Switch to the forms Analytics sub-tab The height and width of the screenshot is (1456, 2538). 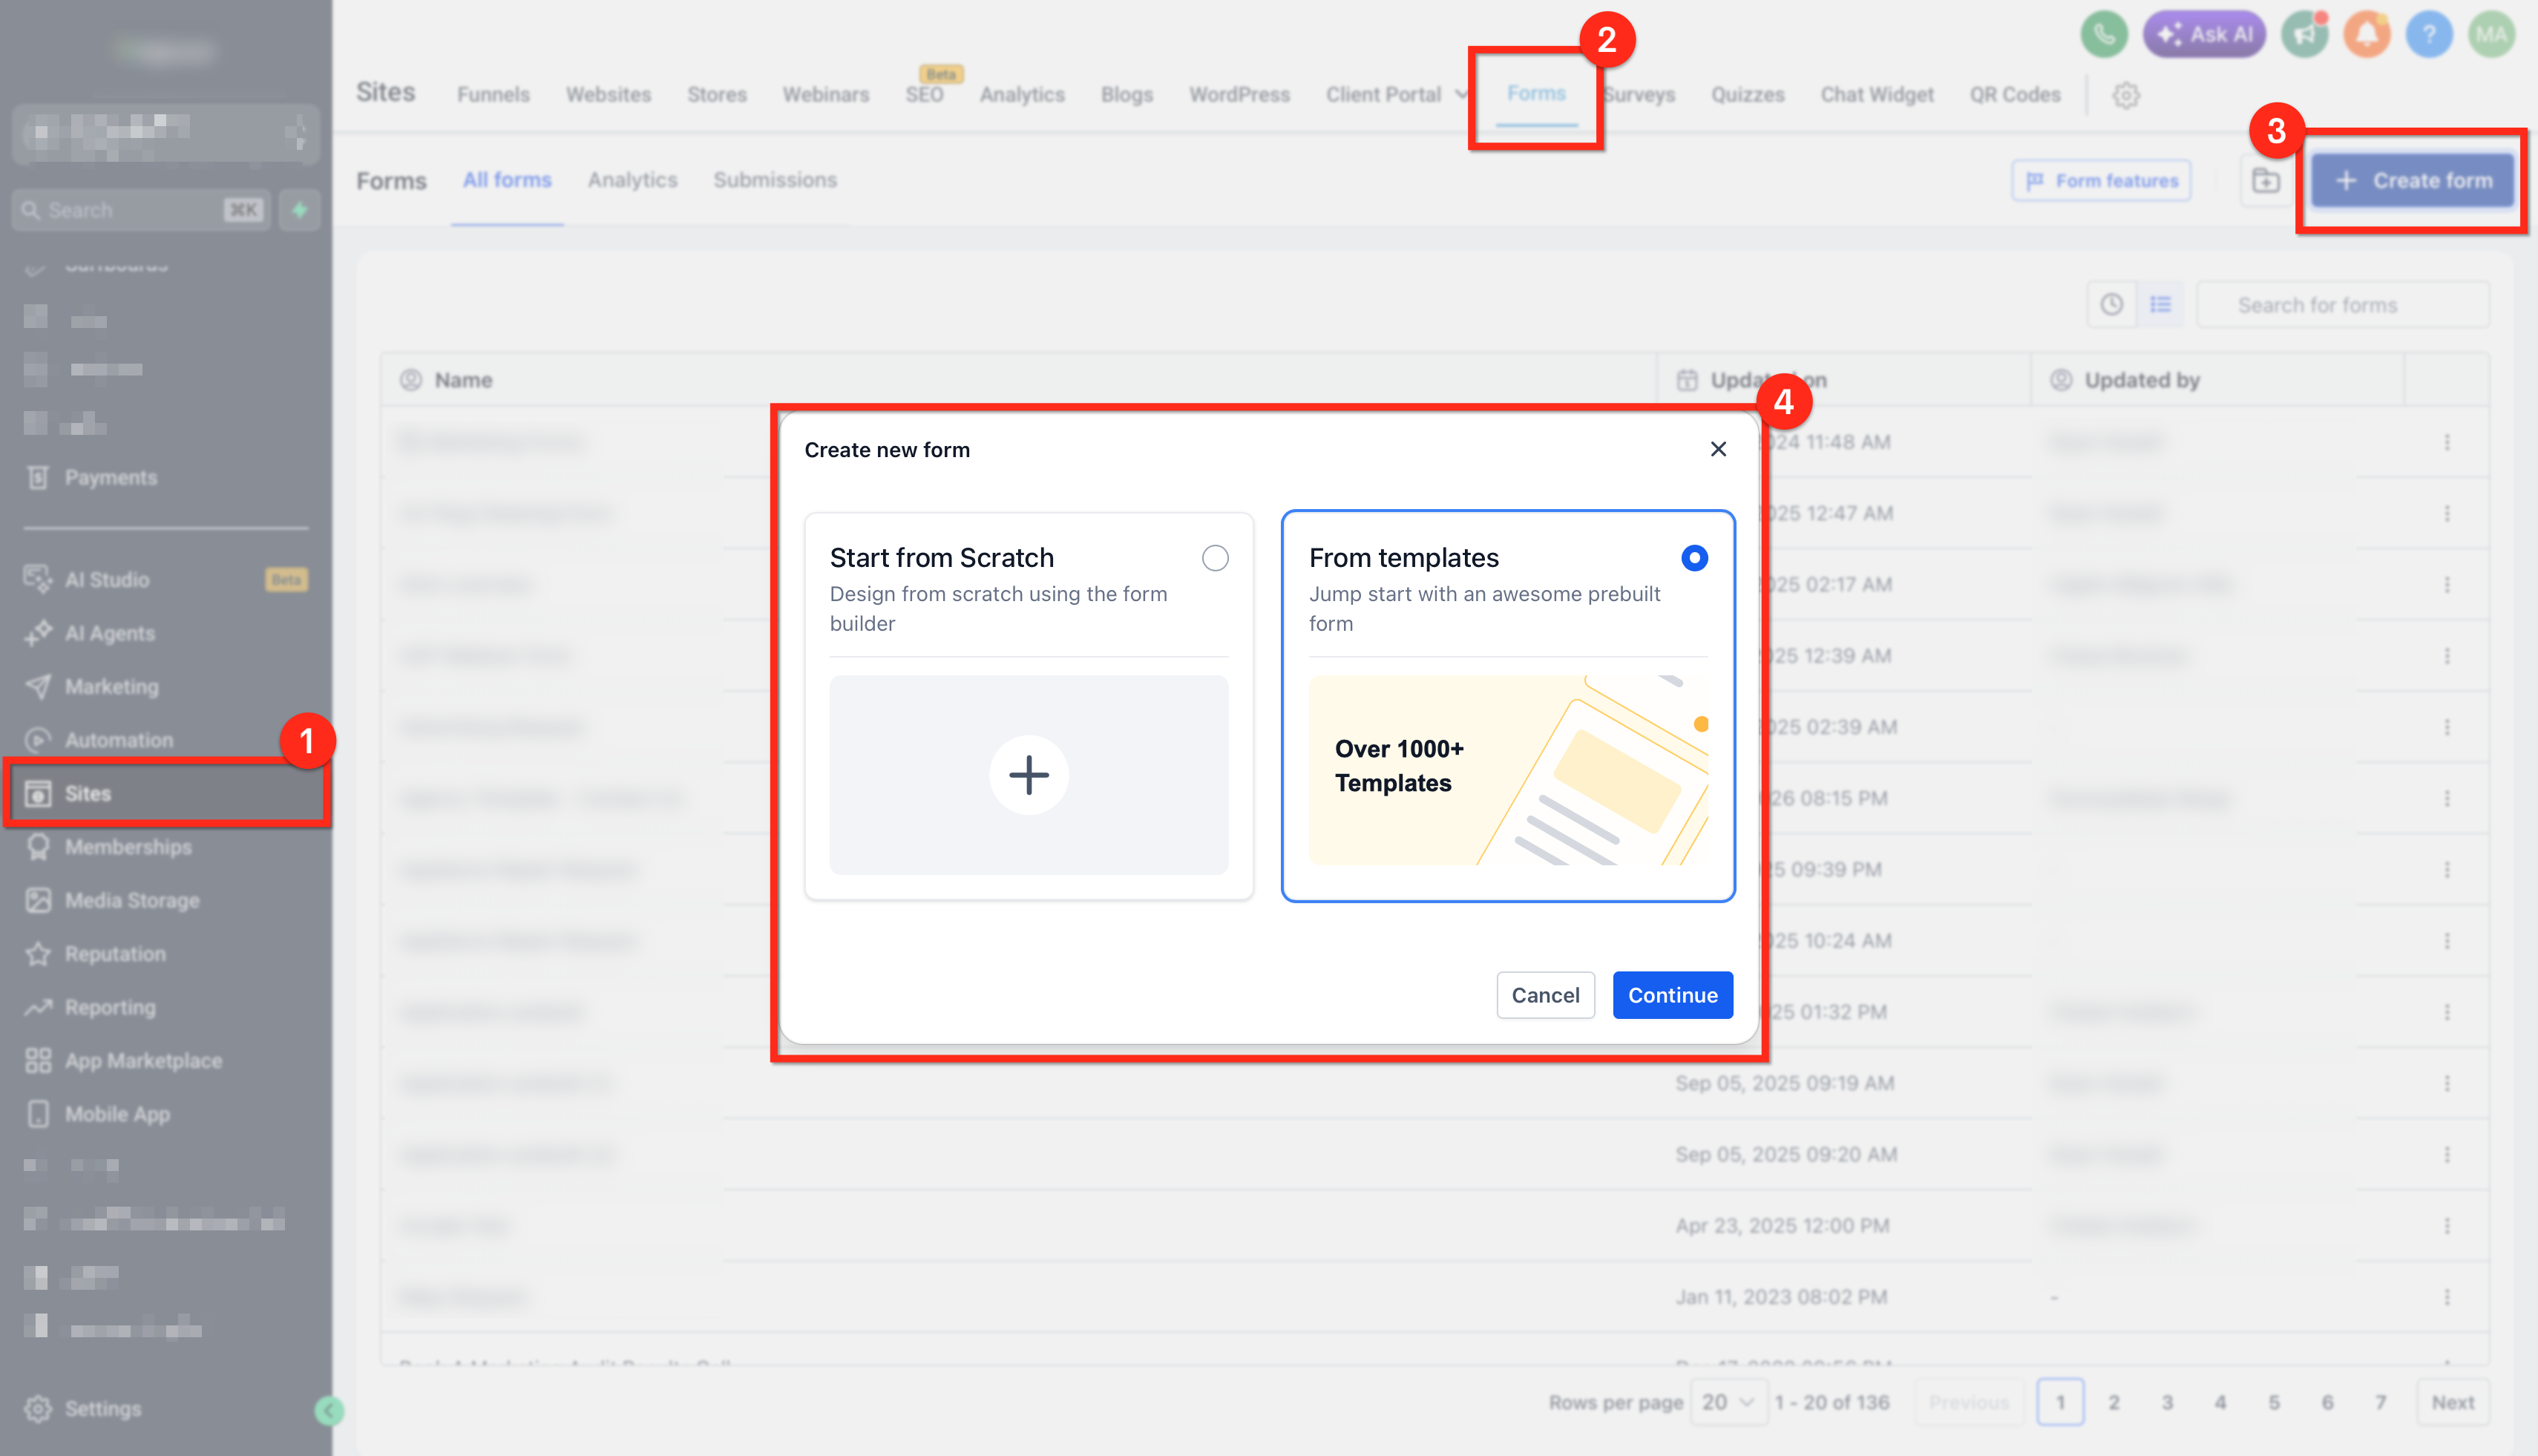[x=632, y=180]
